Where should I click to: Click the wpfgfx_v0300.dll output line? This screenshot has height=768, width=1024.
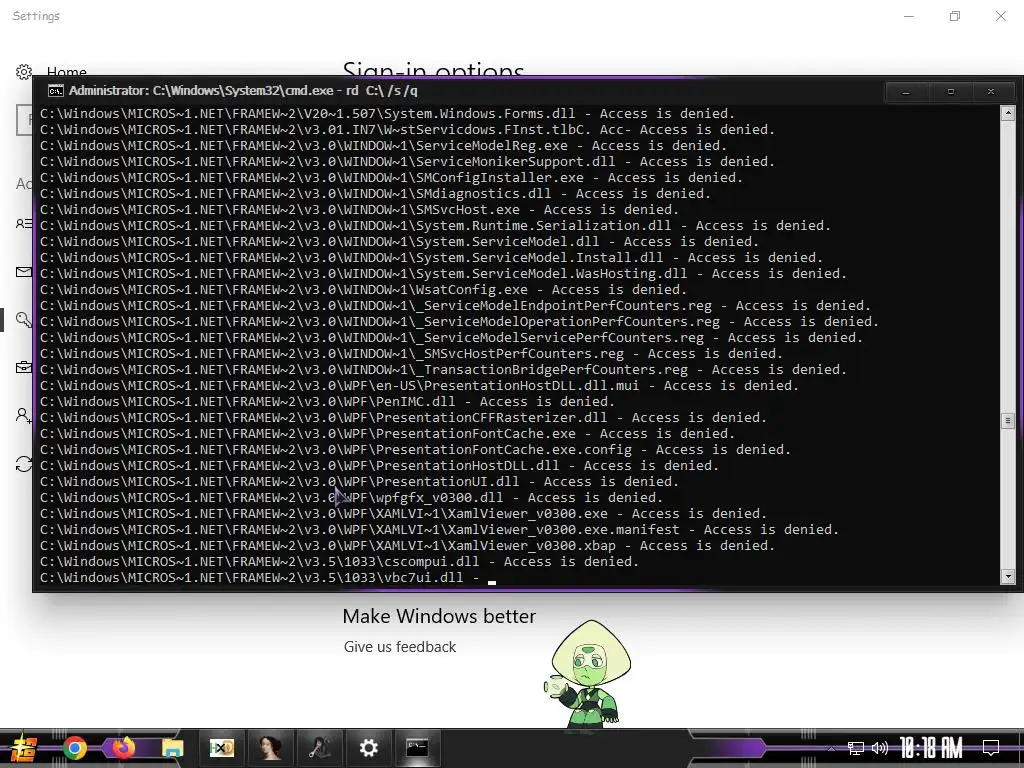pos(351,498)
